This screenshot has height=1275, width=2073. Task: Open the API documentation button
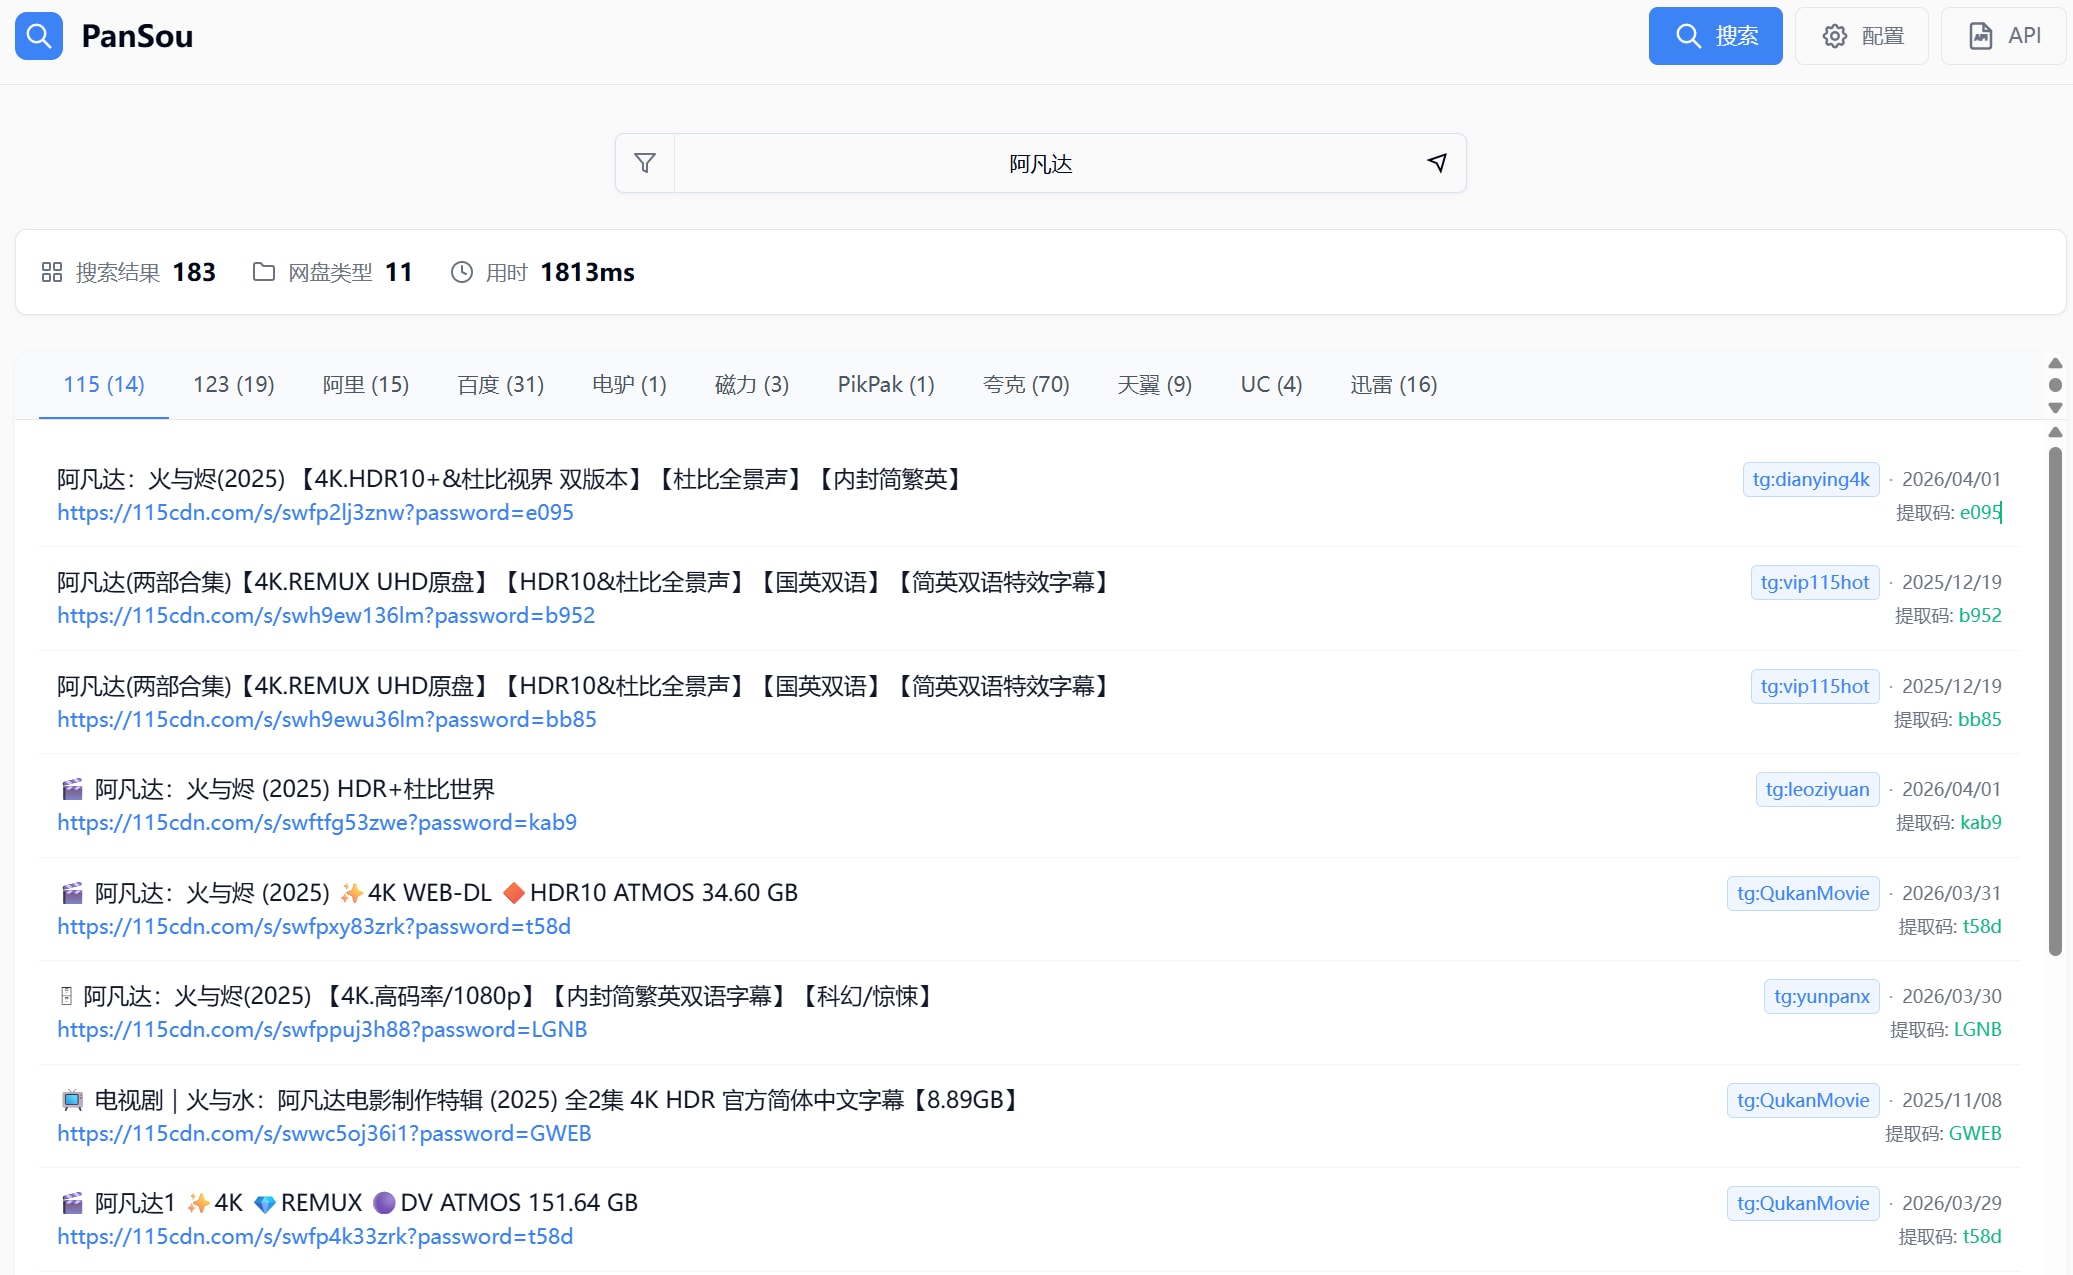click(2003, 36)
